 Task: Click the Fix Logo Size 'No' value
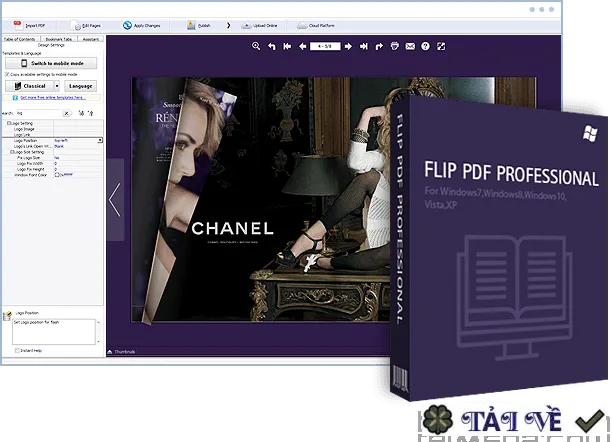[57, 158]
